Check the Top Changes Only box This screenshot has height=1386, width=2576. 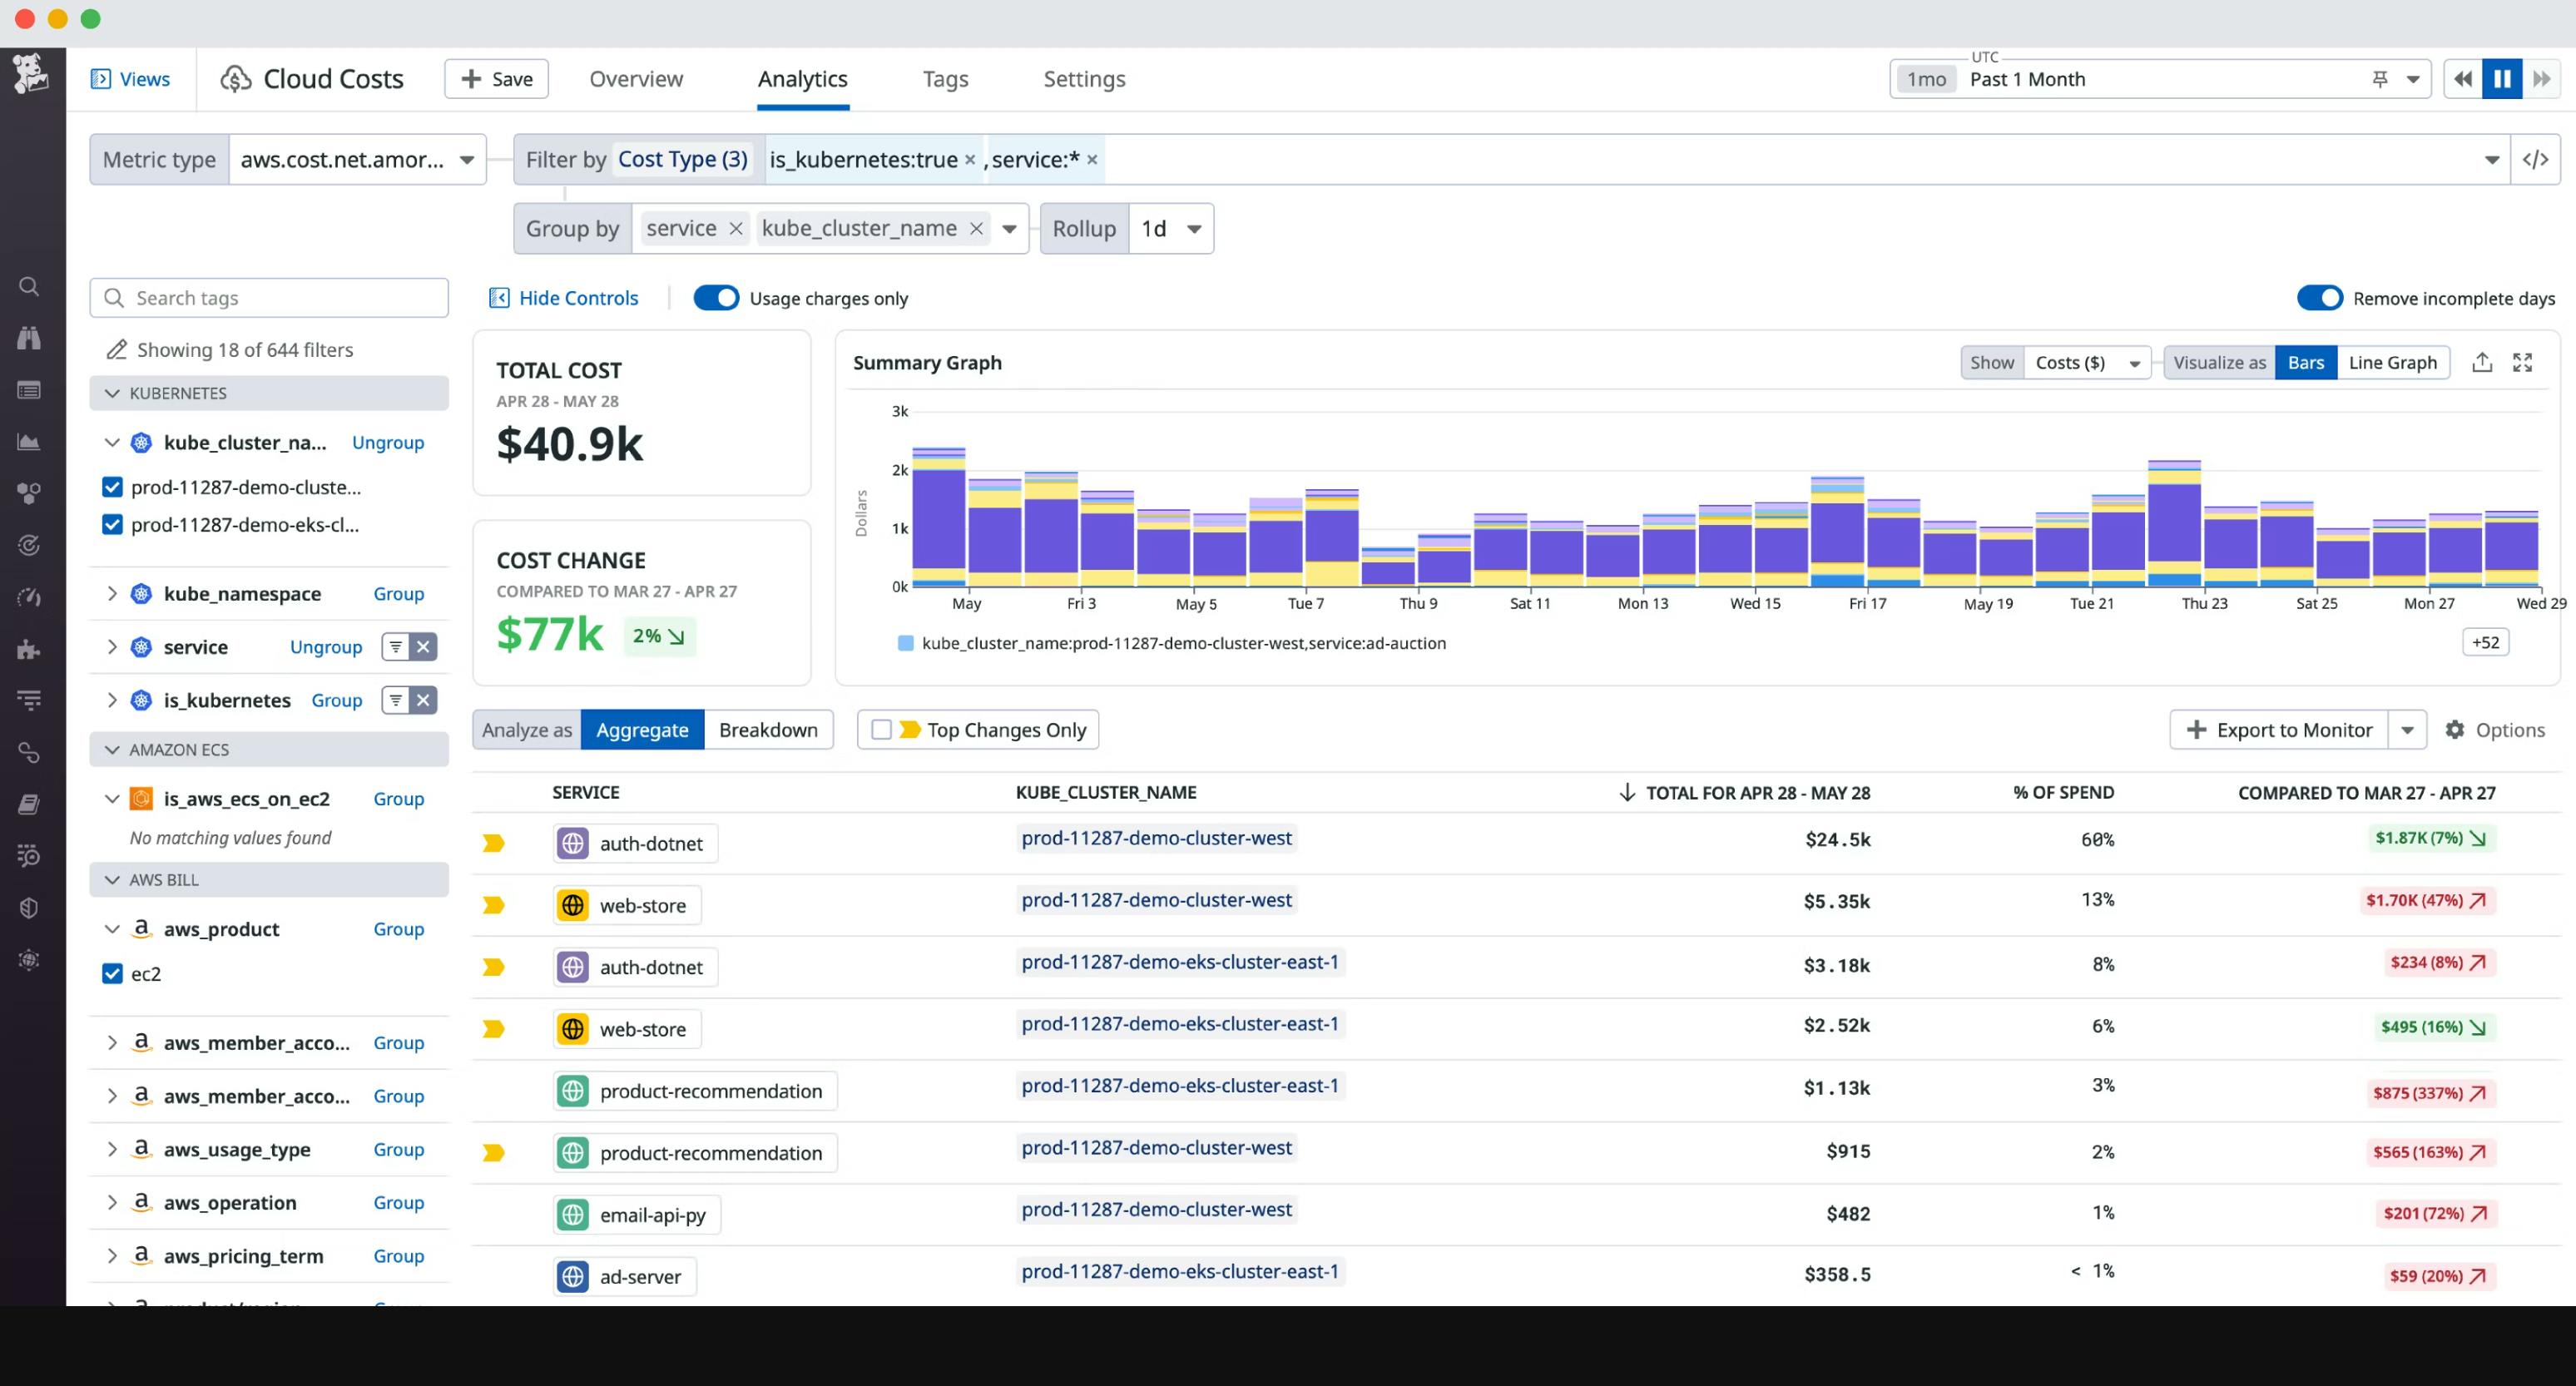coord(881,730)
